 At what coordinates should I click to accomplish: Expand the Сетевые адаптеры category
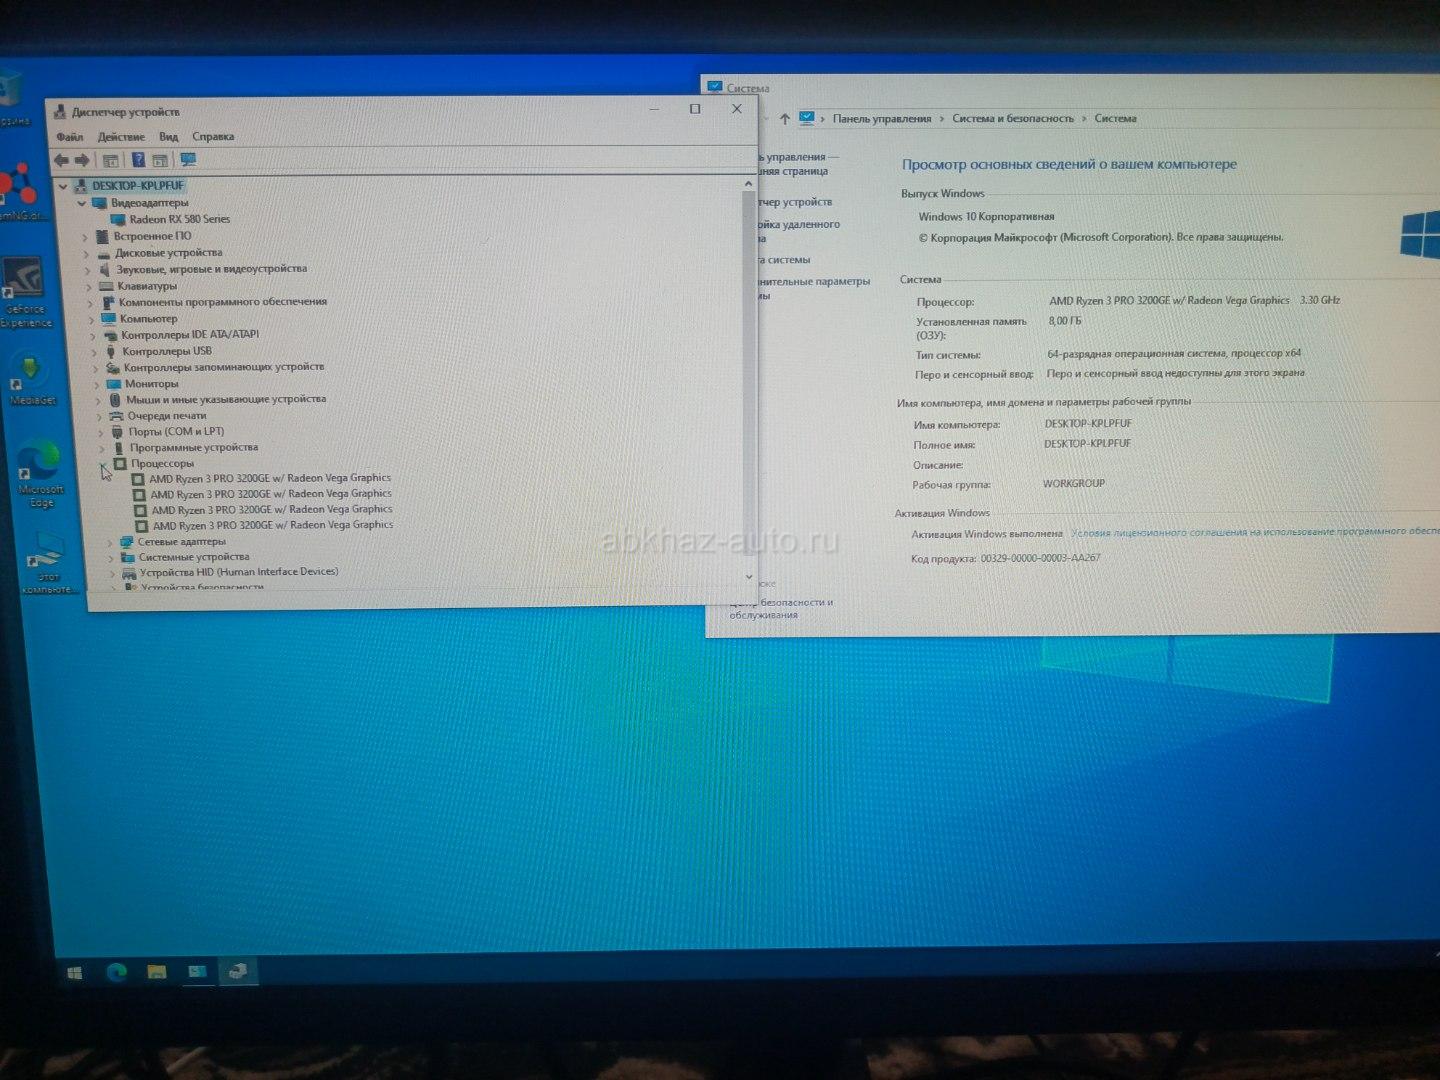(x=110, y=542)
